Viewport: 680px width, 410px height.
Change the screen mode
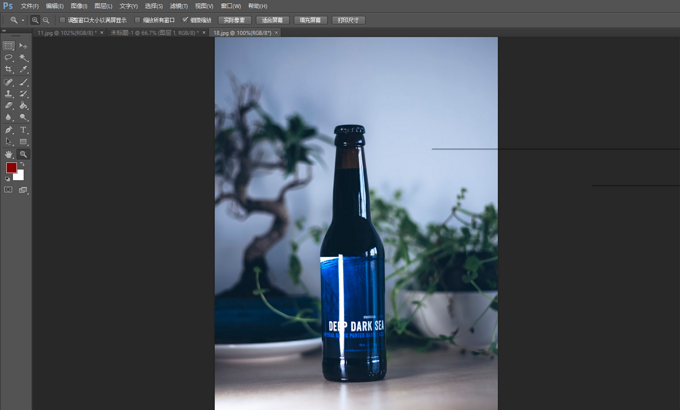[23, 190]
